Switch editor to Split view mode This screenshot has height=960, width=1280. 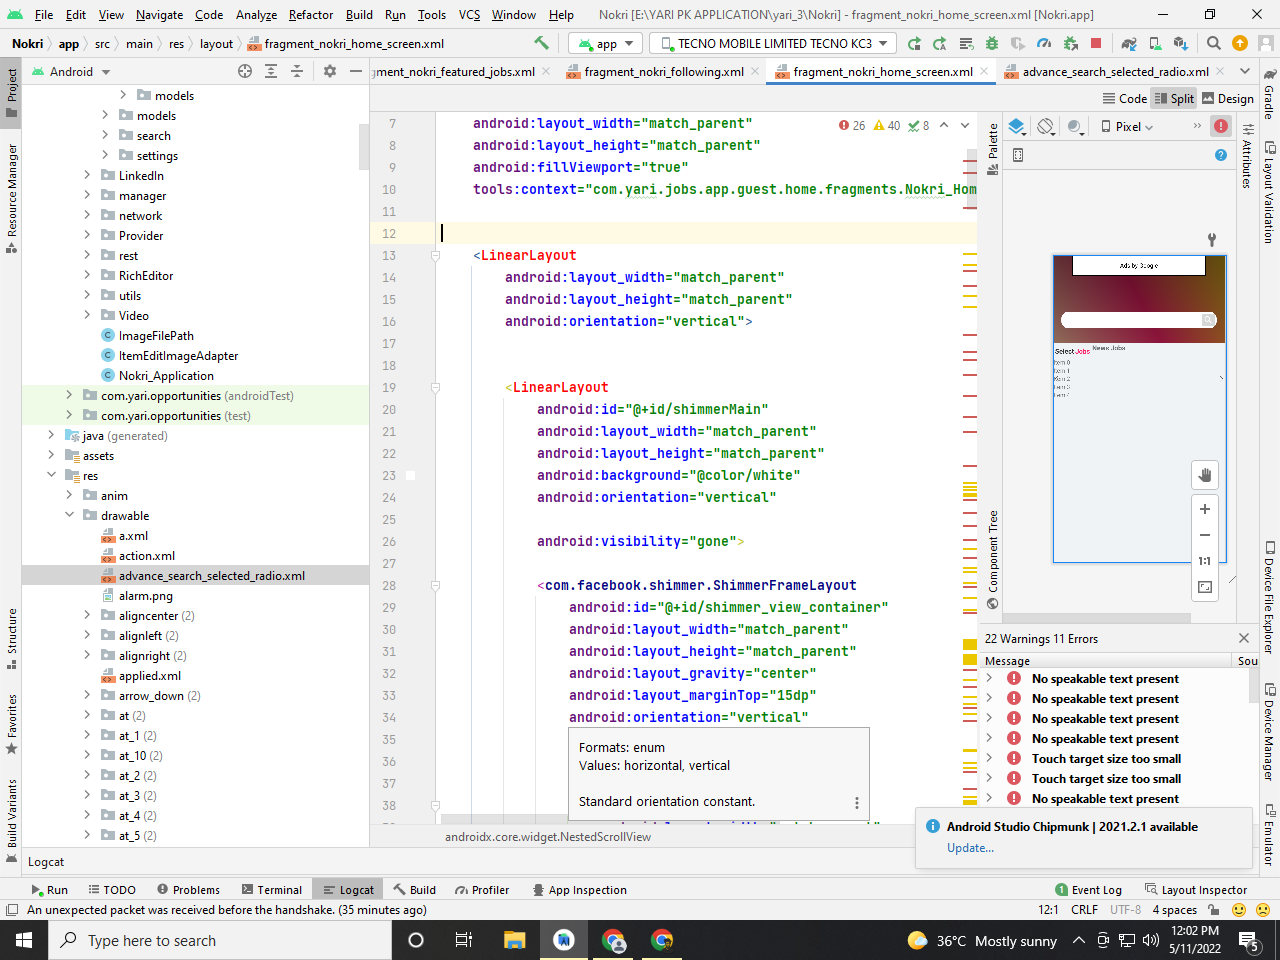coord(1174,98)
